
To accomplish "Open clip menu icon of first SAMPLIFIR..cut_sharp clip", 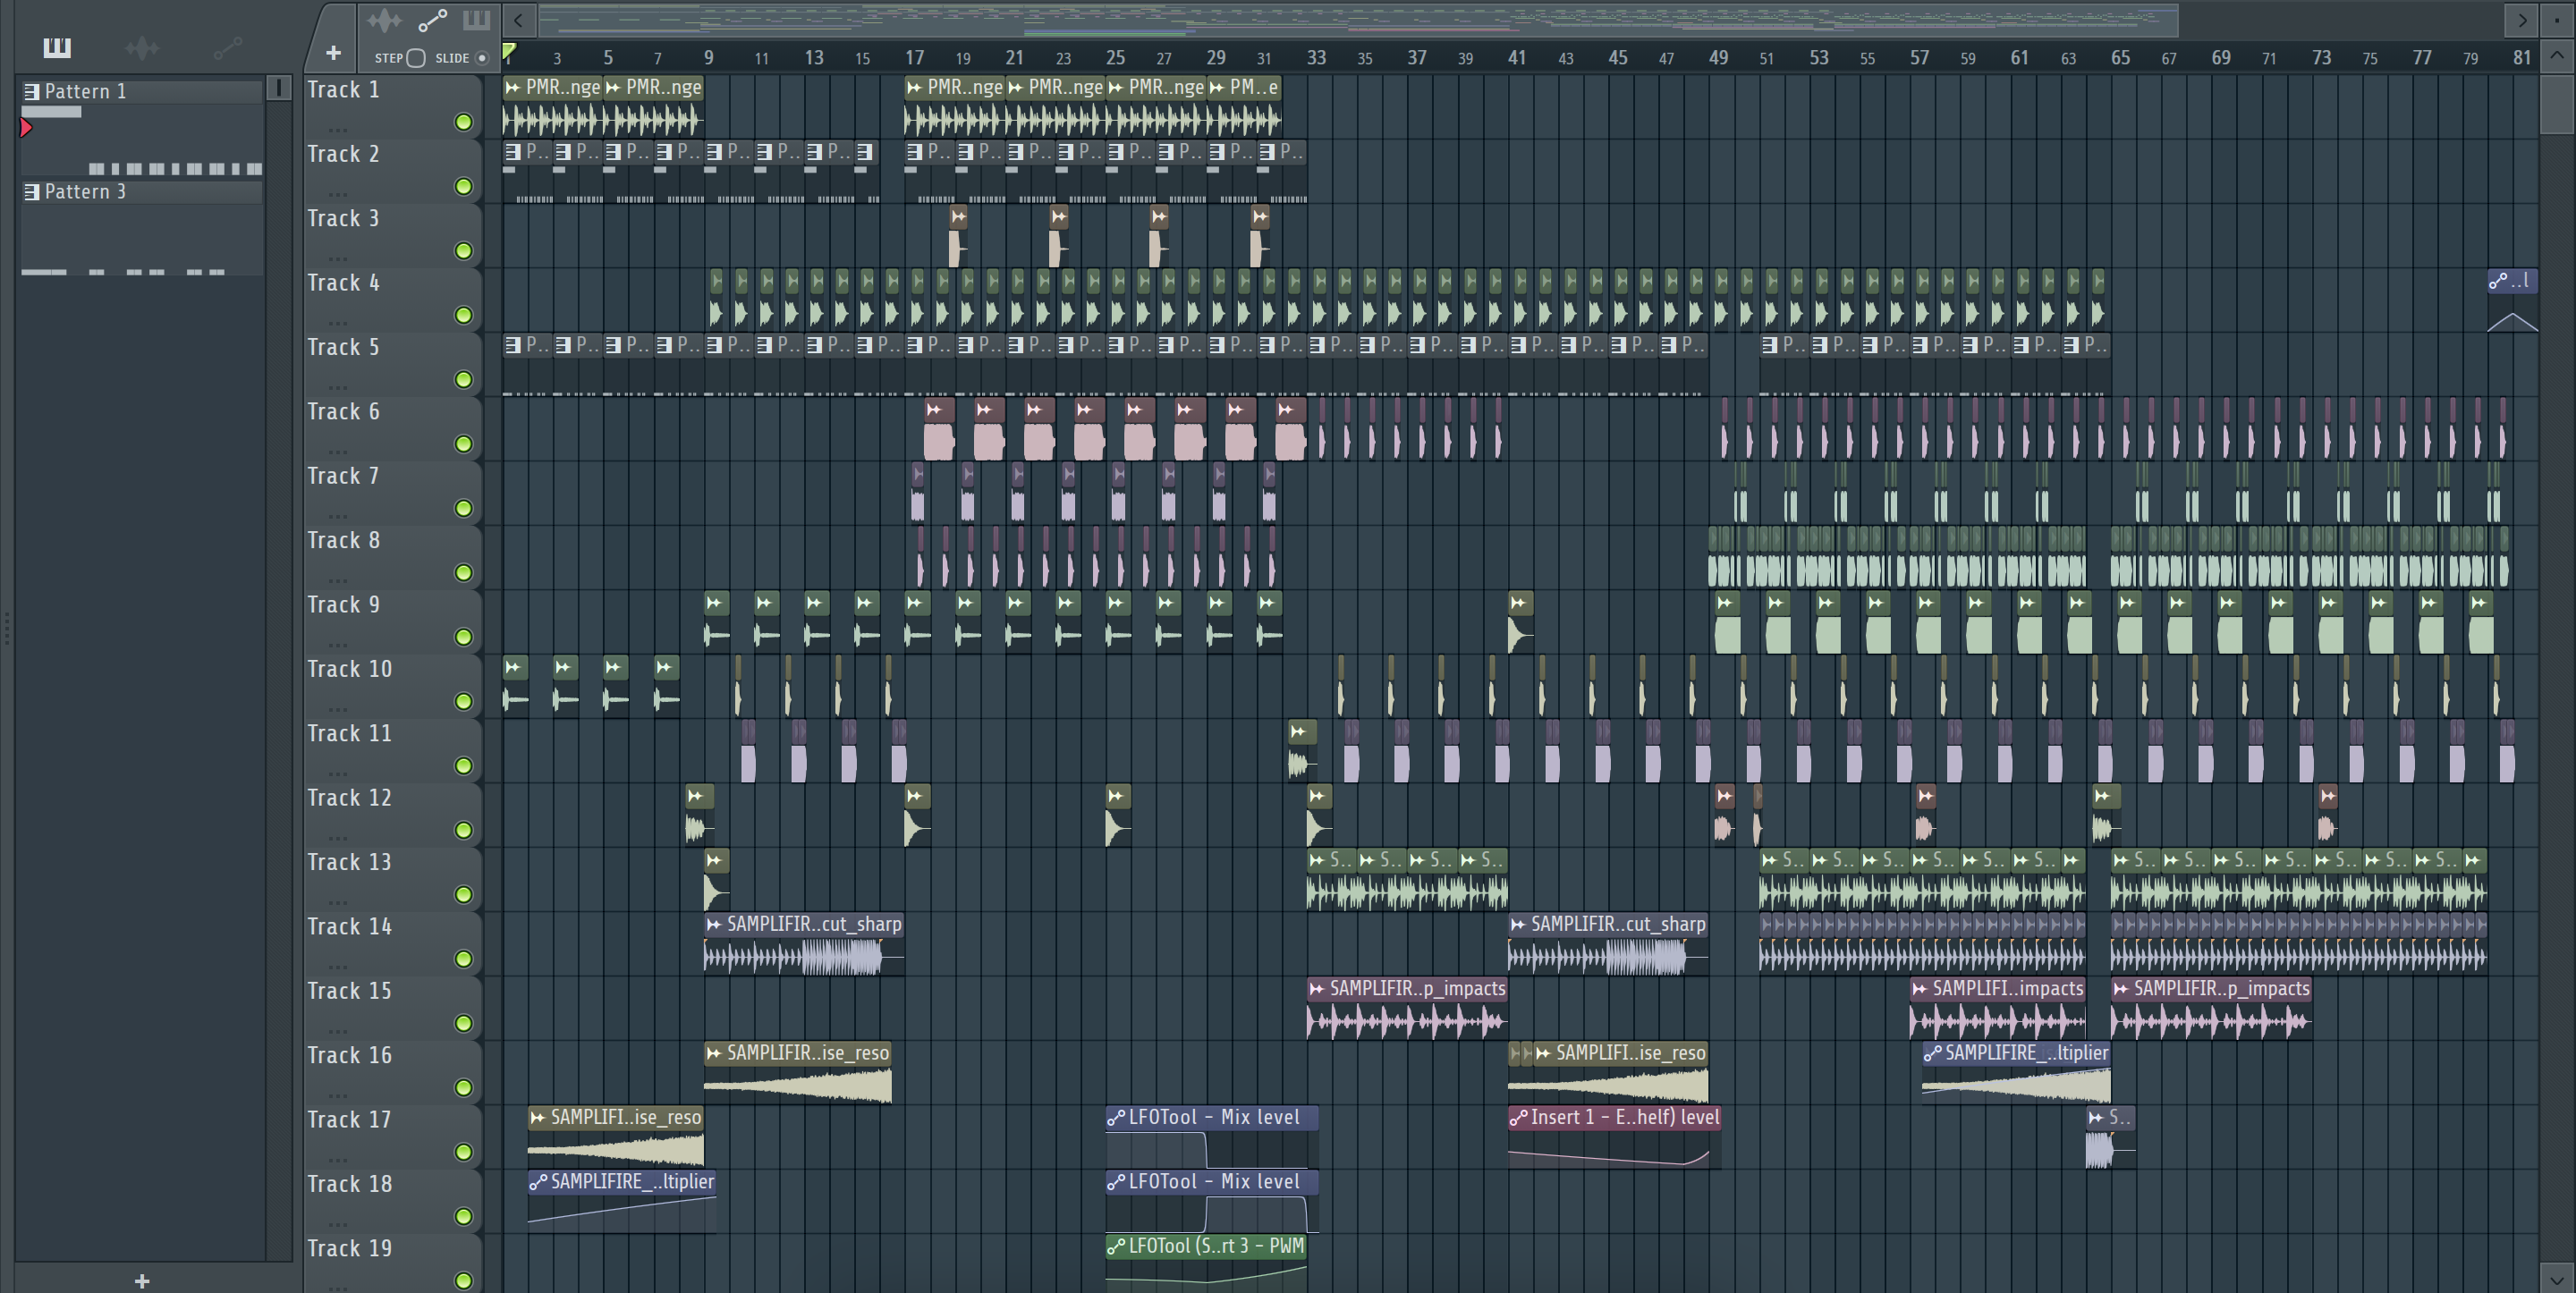I will coord(714,925).
